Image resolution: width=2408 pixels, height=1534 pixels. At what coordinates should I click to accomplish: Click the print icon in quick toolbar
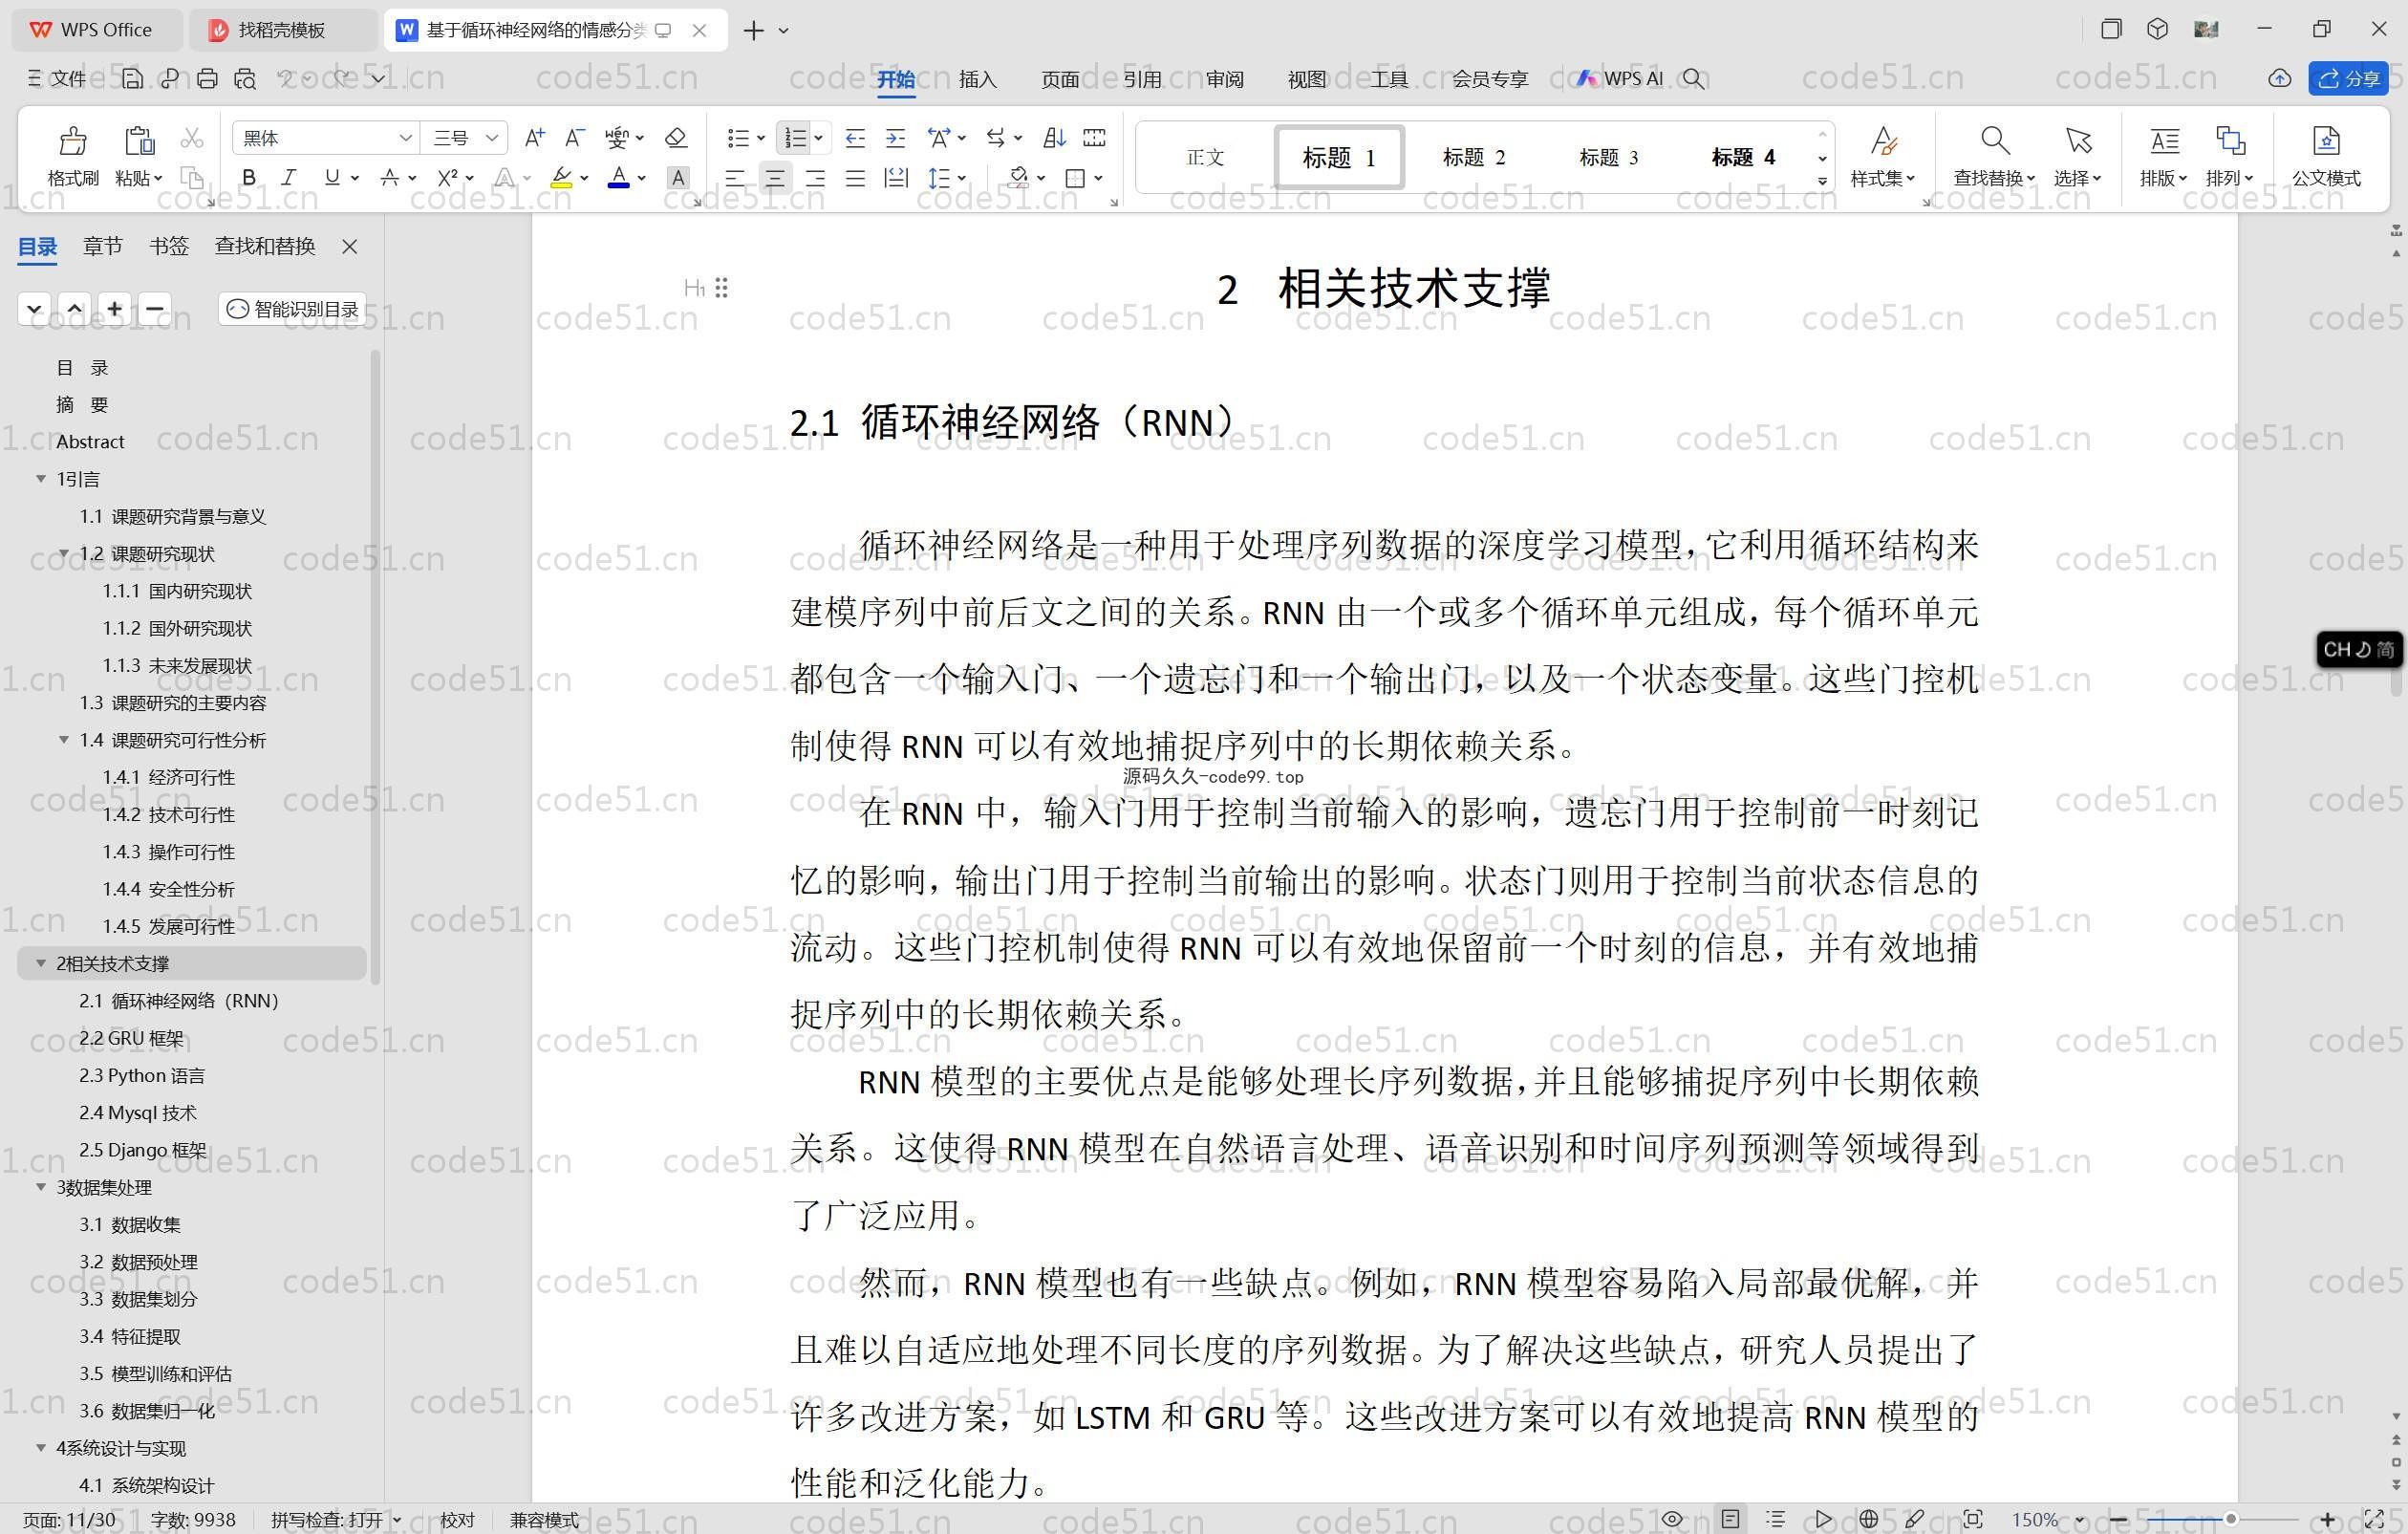207,78
